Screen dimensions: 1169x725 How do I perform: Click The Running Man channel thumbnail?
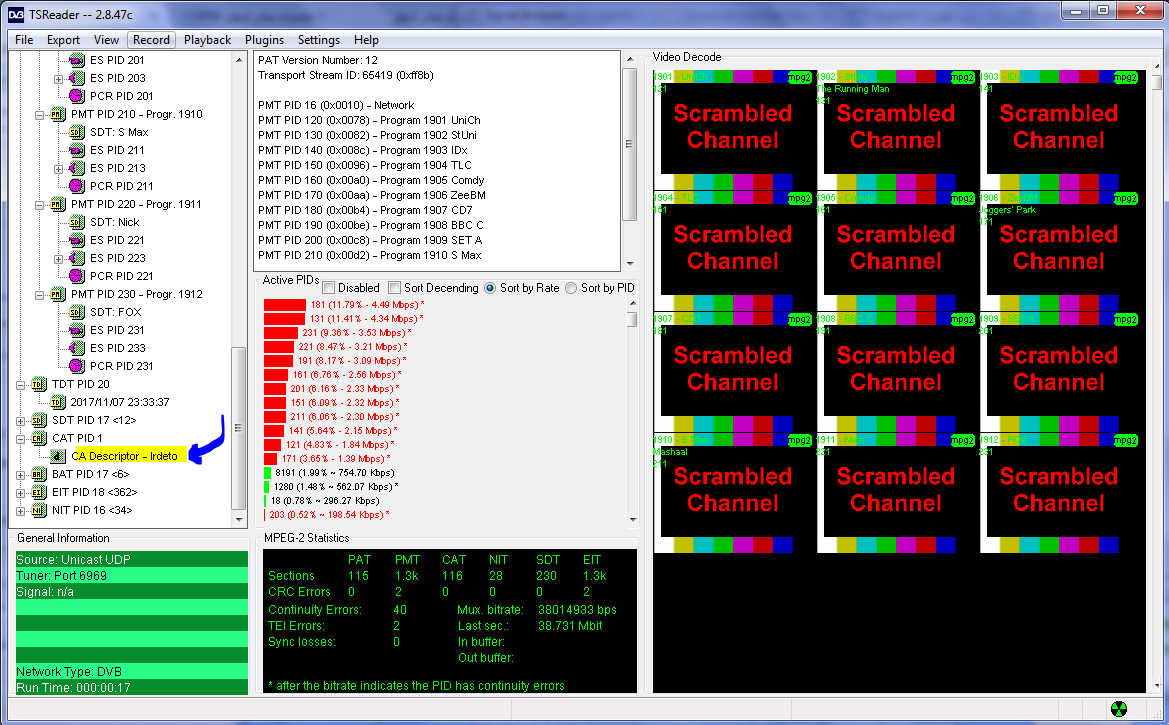click(x=896, y=130)
